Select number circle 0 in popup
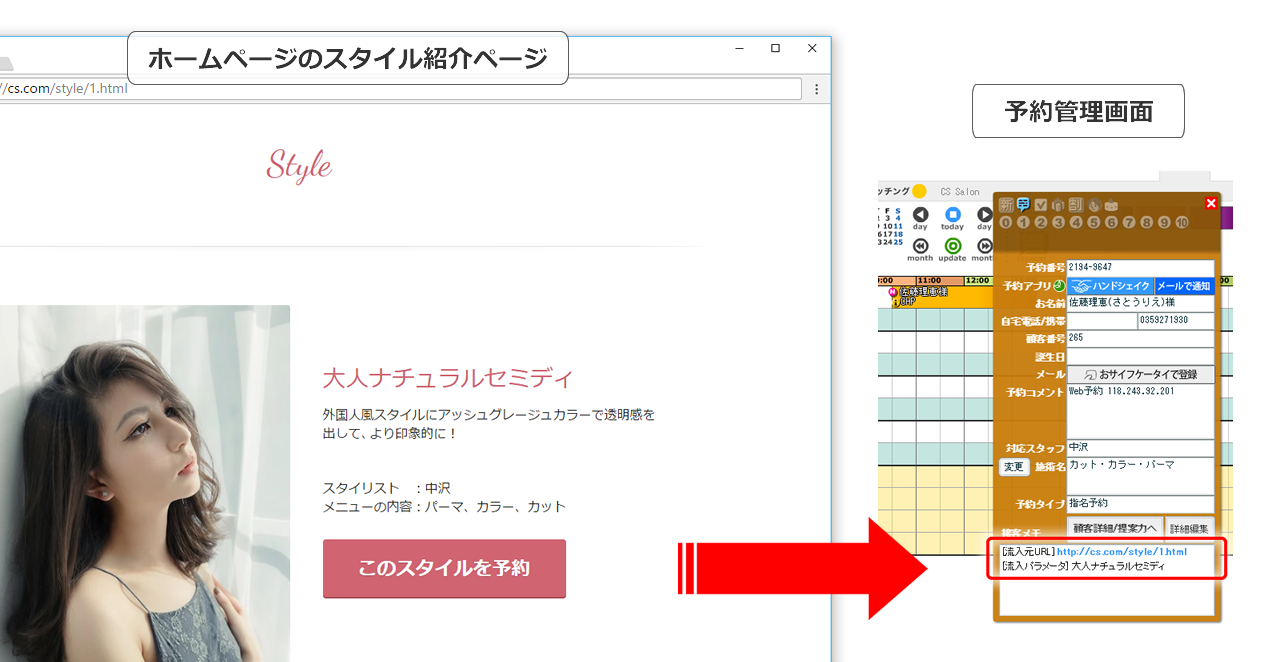This screenshot has height=662, width=1280. [x=1005, y=222]
